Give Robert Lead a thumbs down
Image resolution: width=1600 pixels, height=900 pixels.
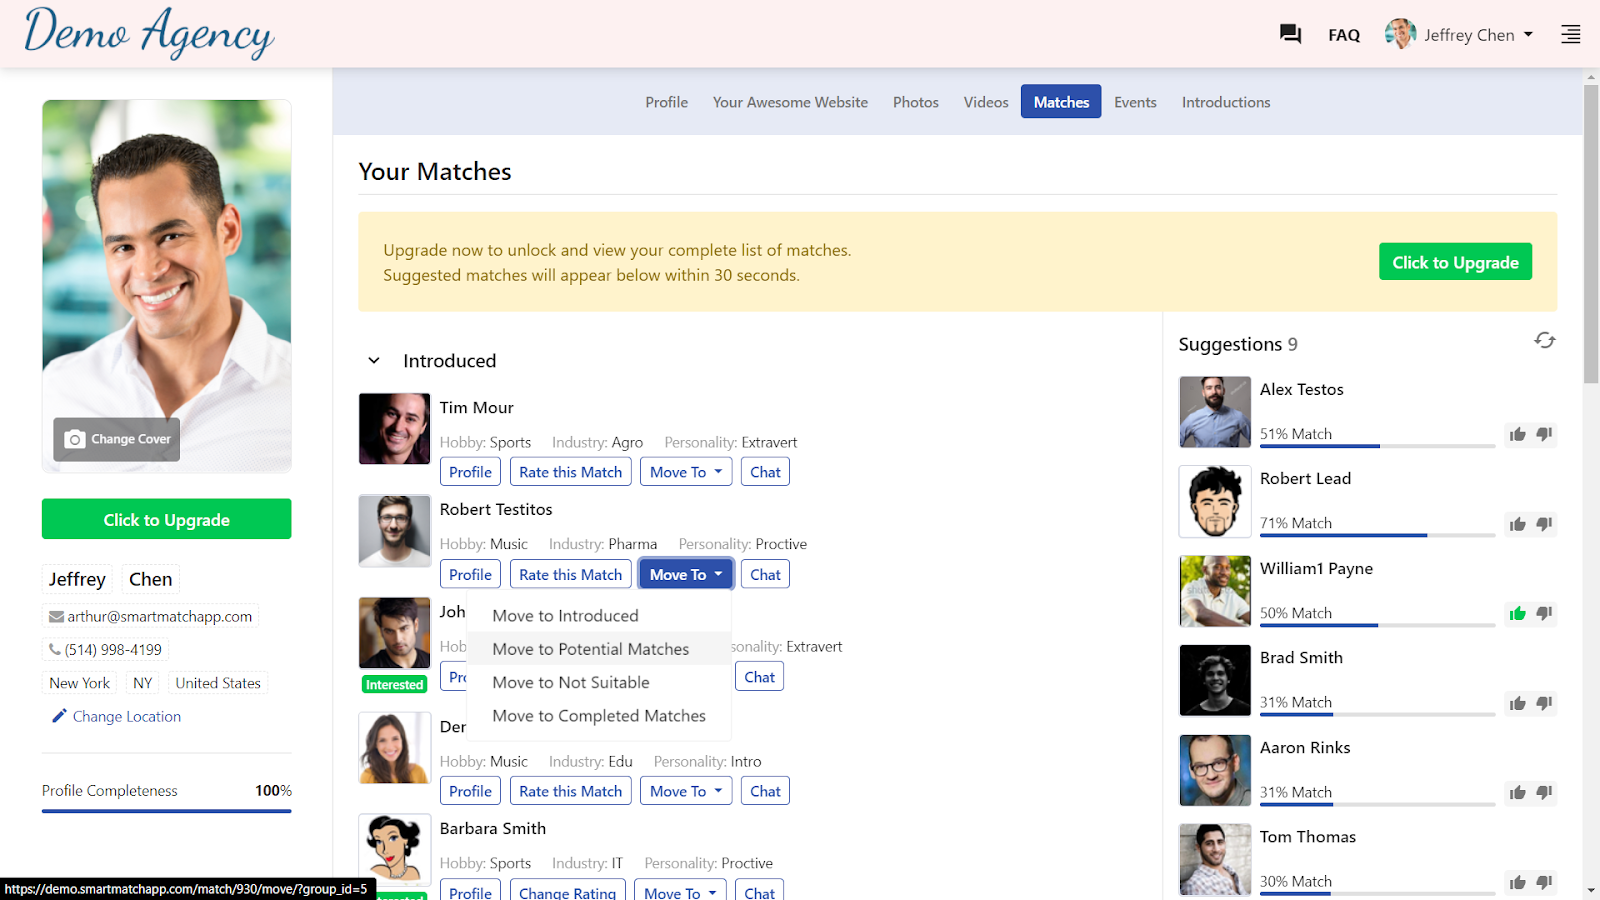1544,523
